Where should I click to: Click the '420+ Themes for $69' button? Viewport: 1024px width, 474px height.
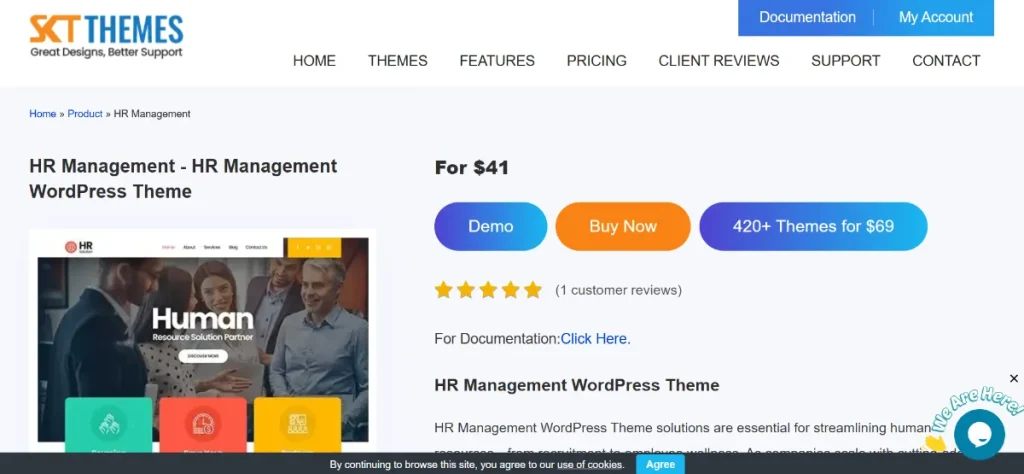pos(813,227)
